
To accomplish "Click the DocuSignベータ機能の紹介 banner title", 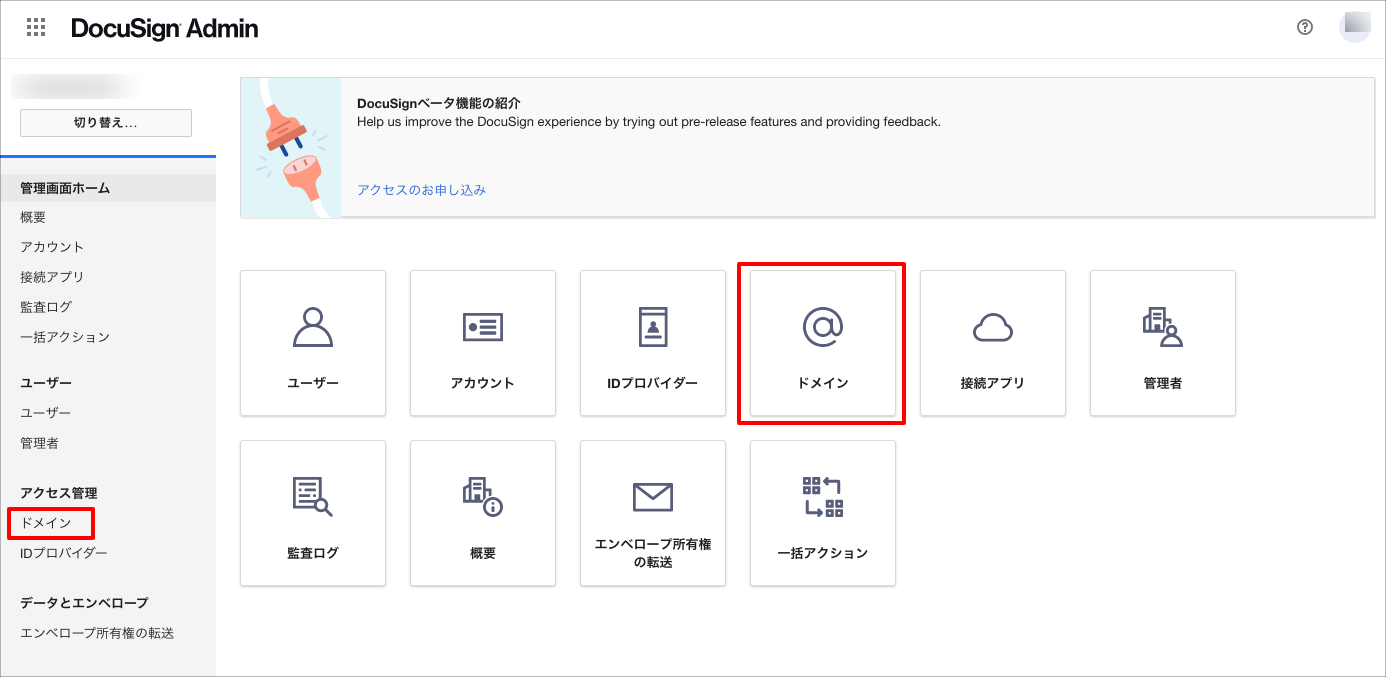I will pyautogui.click(x=439, y=103).
